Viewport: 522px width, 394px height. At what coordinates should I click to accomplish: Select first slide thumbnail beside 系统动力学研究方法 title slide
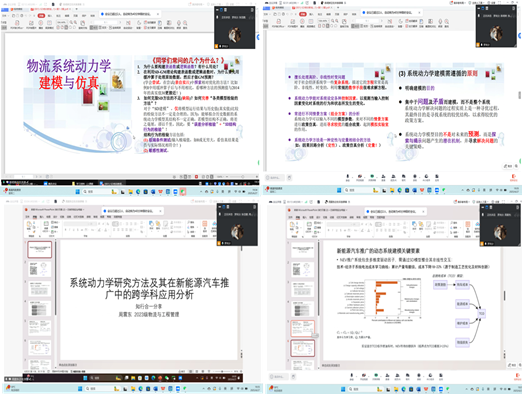pos(40,249)
